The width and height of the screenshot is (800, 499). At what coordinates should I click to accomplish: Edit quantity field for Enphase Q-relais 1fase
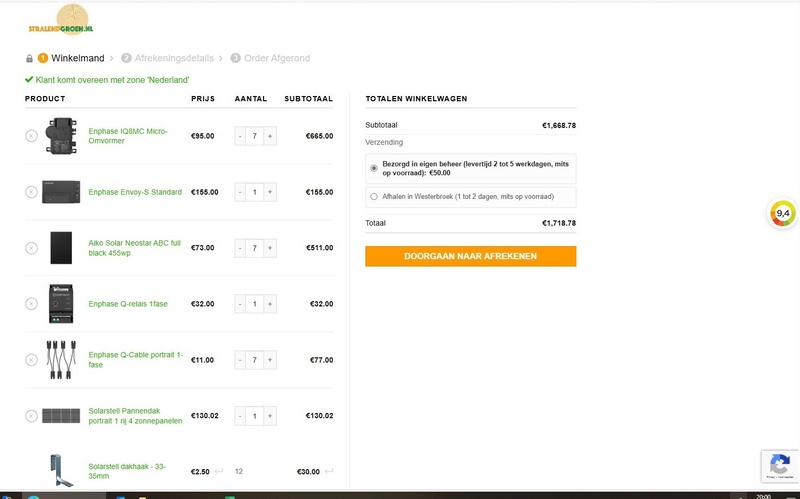pyautogui.click(x=255, y=304)
